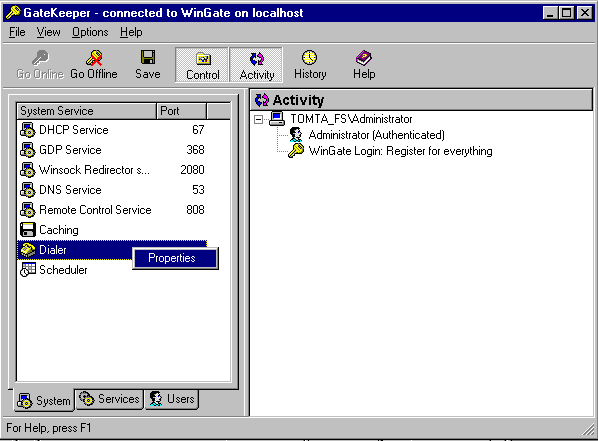Click the Dialer telephone icon
The image size is (598, 441).
[27, 250]
